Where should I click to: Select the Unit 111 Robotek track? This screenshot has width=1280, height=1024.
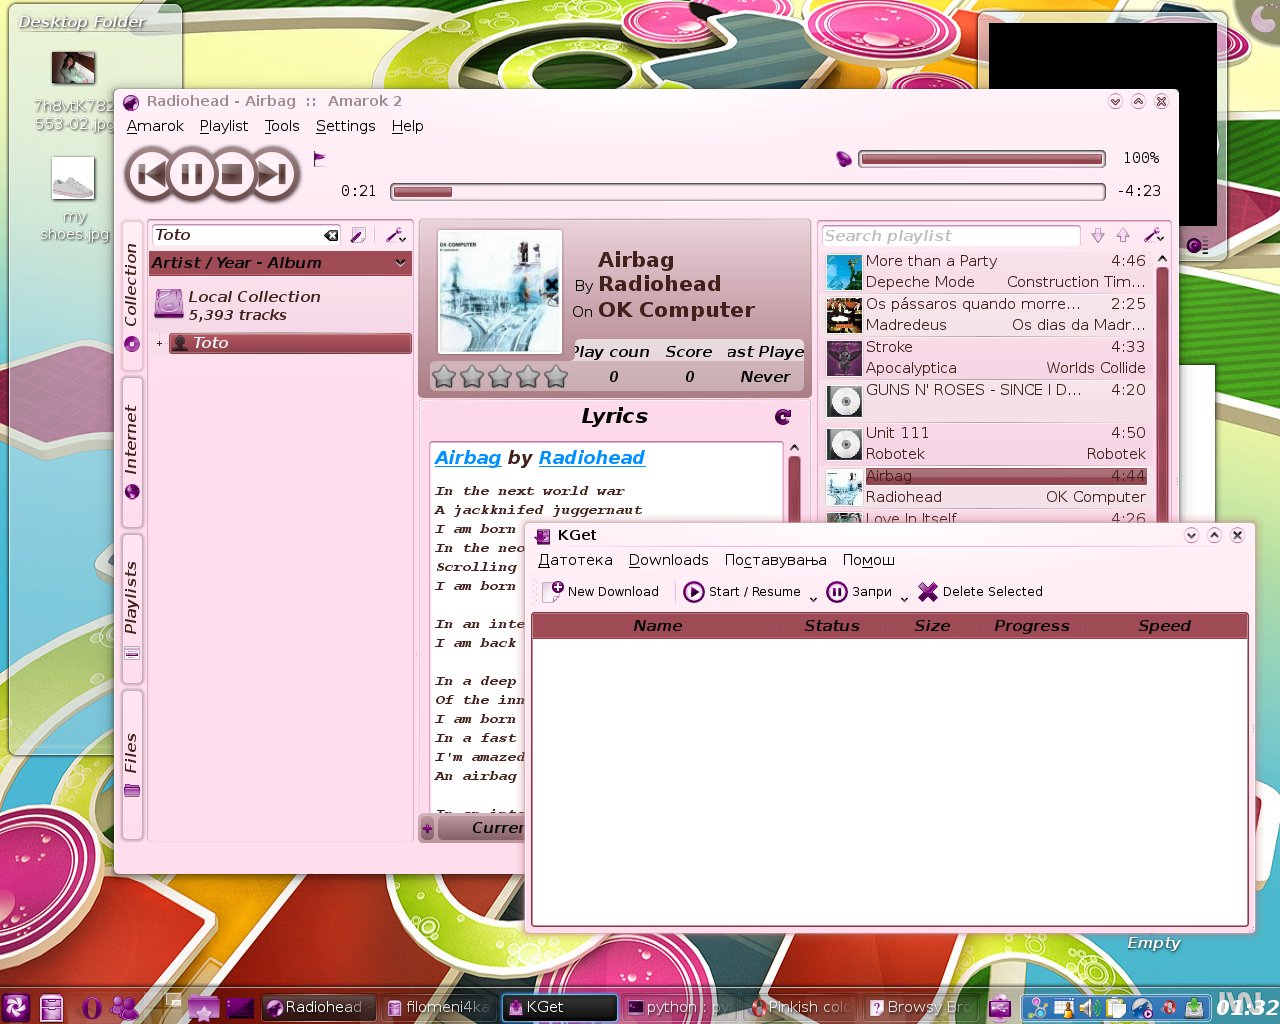point(985,444)
